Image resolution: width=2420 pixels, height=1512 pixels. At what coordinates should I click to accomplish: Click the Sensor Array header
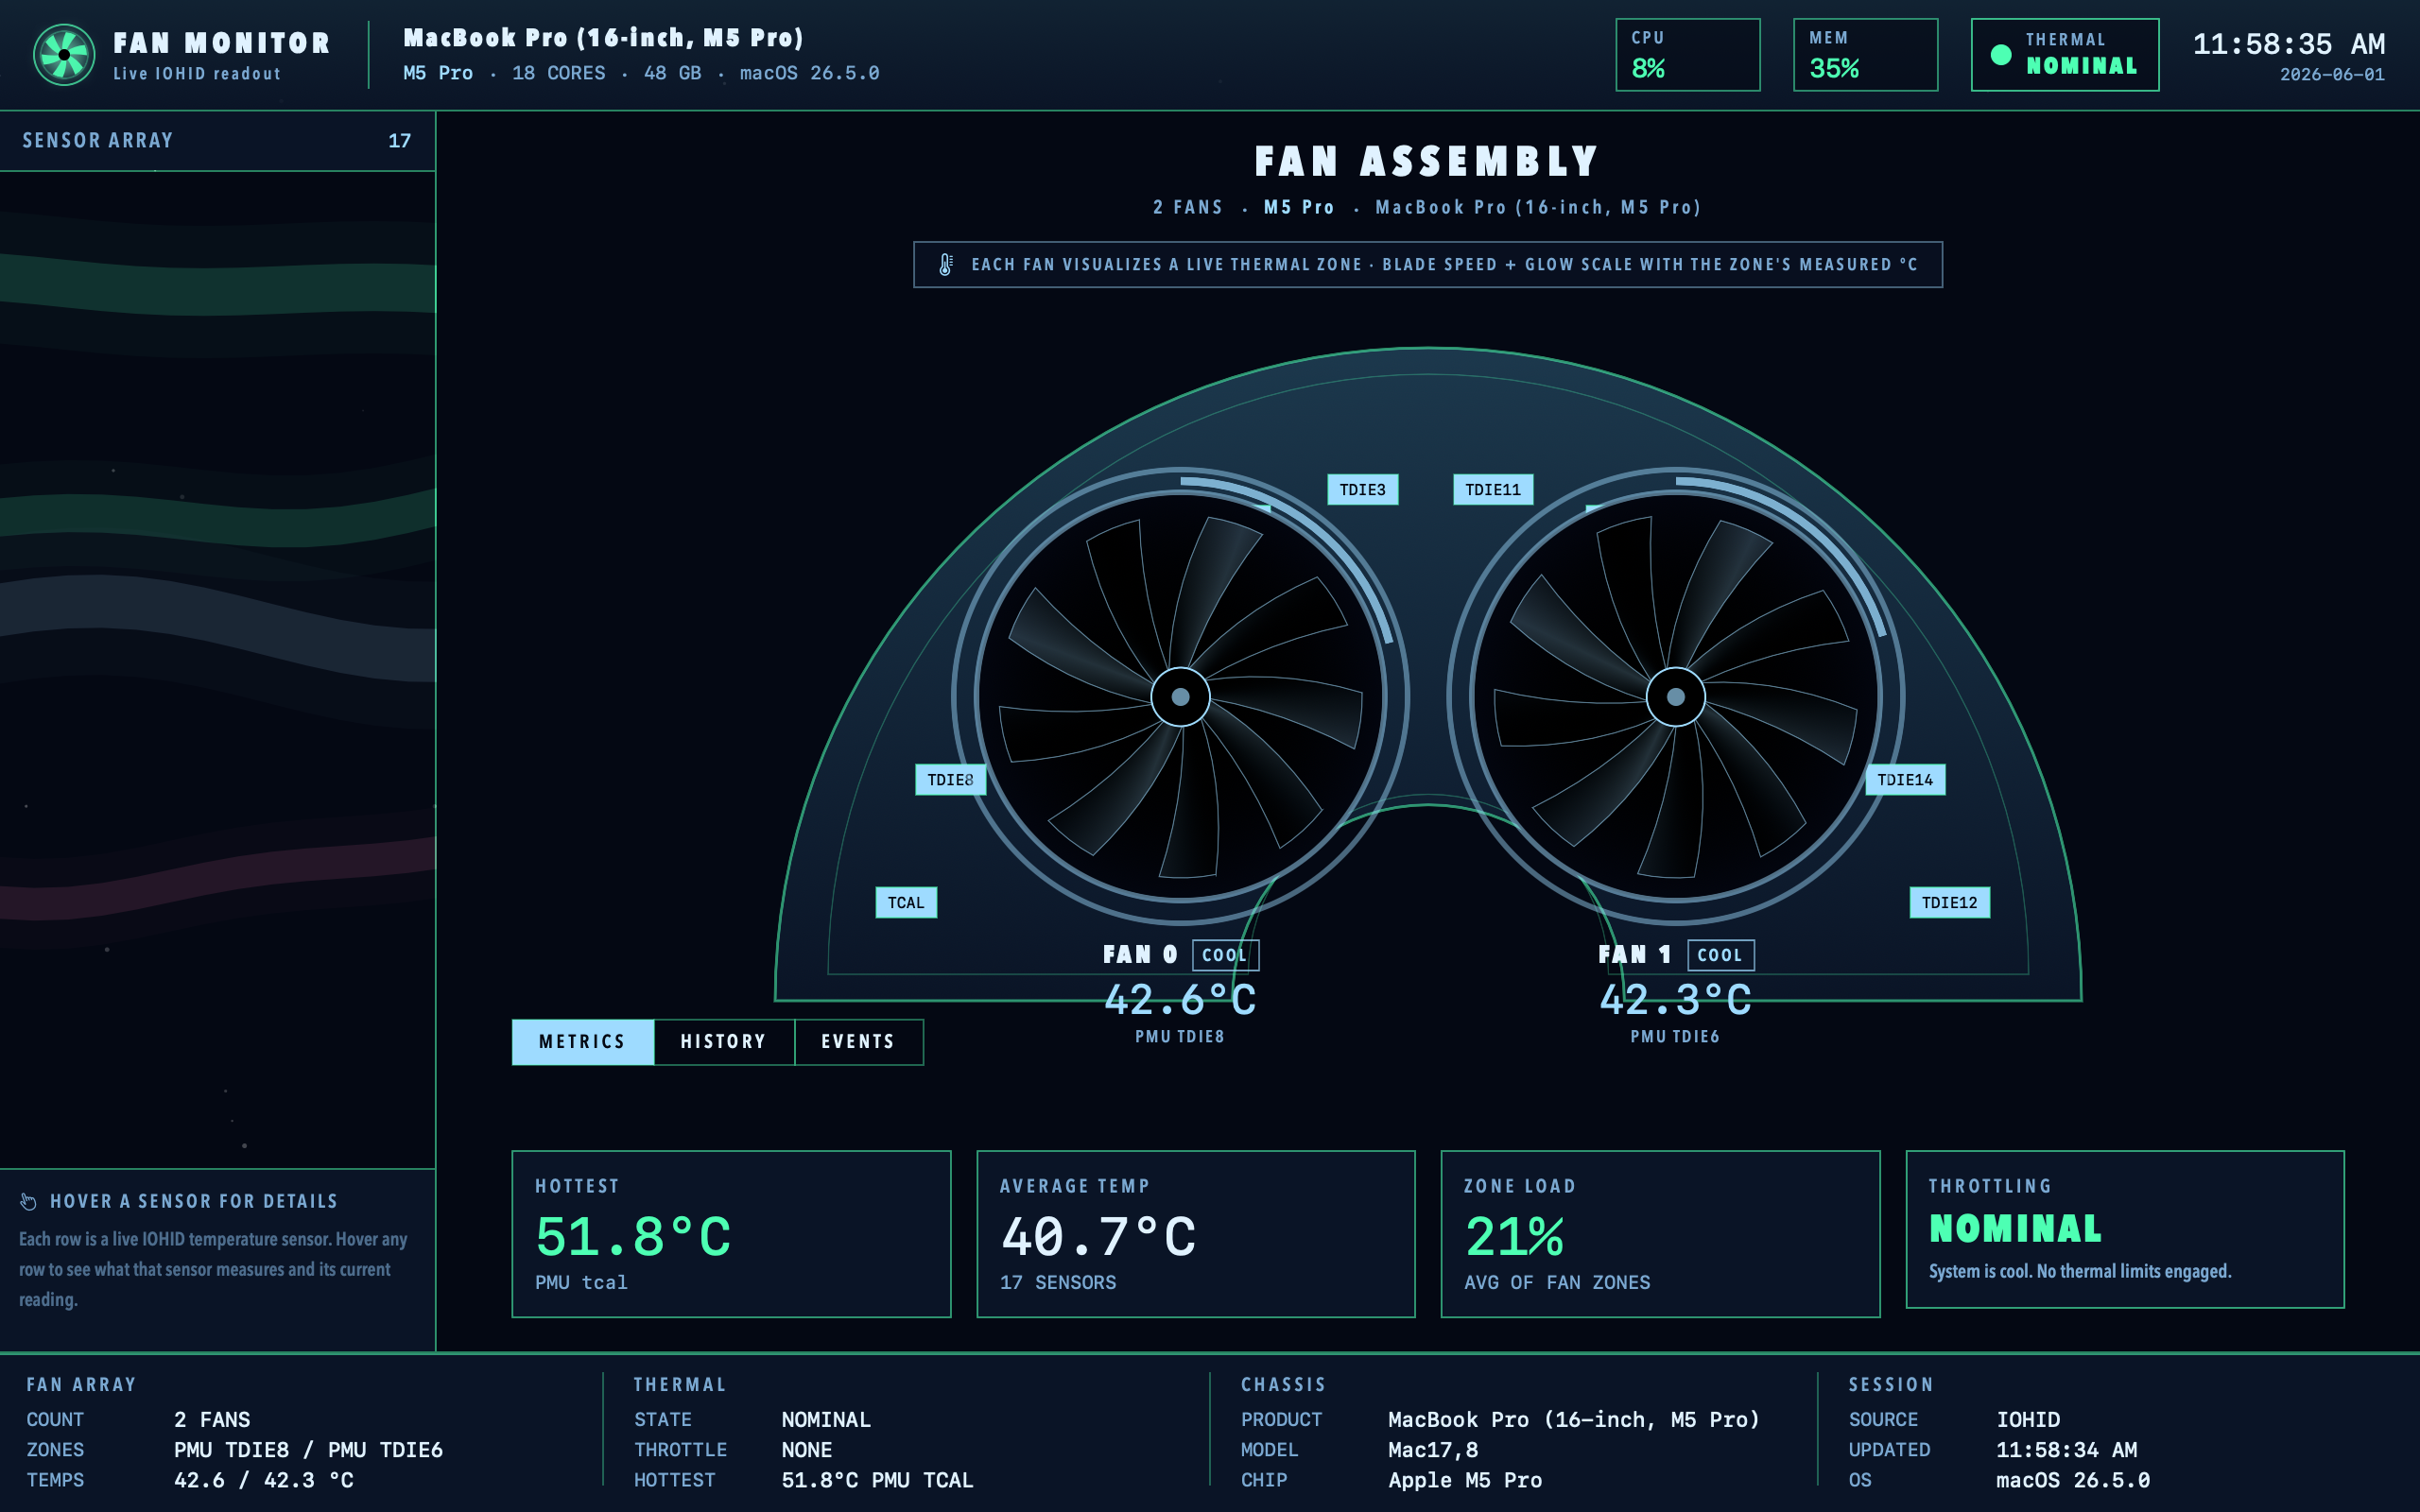(x=217, y=141)
